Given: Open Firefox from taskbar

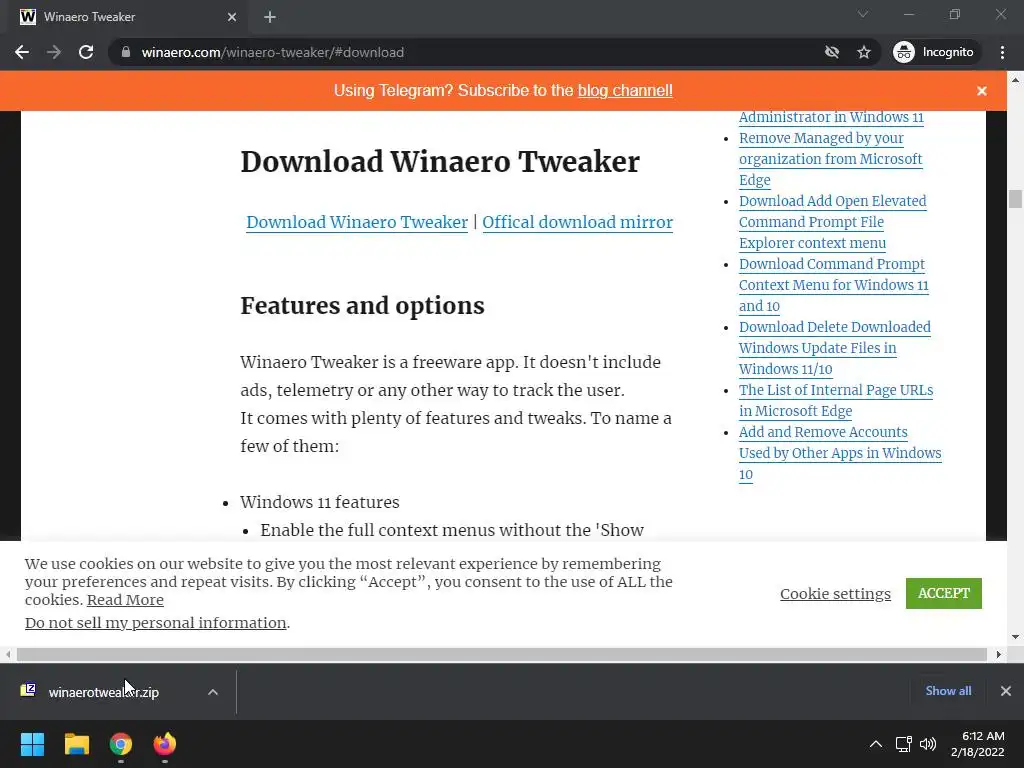Looking at the screenshot, I should 165,744.
